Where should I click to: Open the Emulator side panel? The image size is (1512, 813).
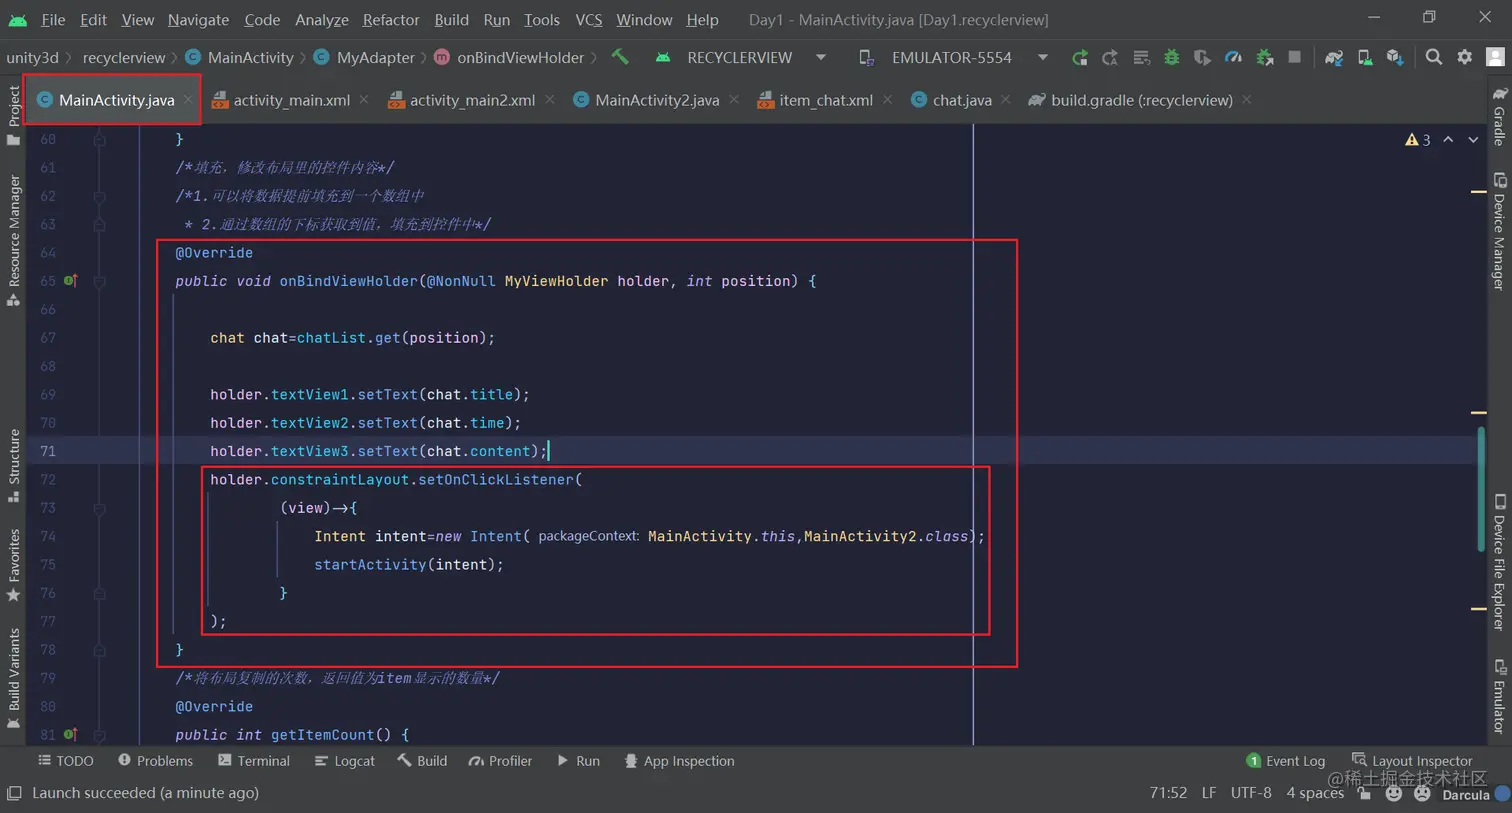[x=1499, y=697]
